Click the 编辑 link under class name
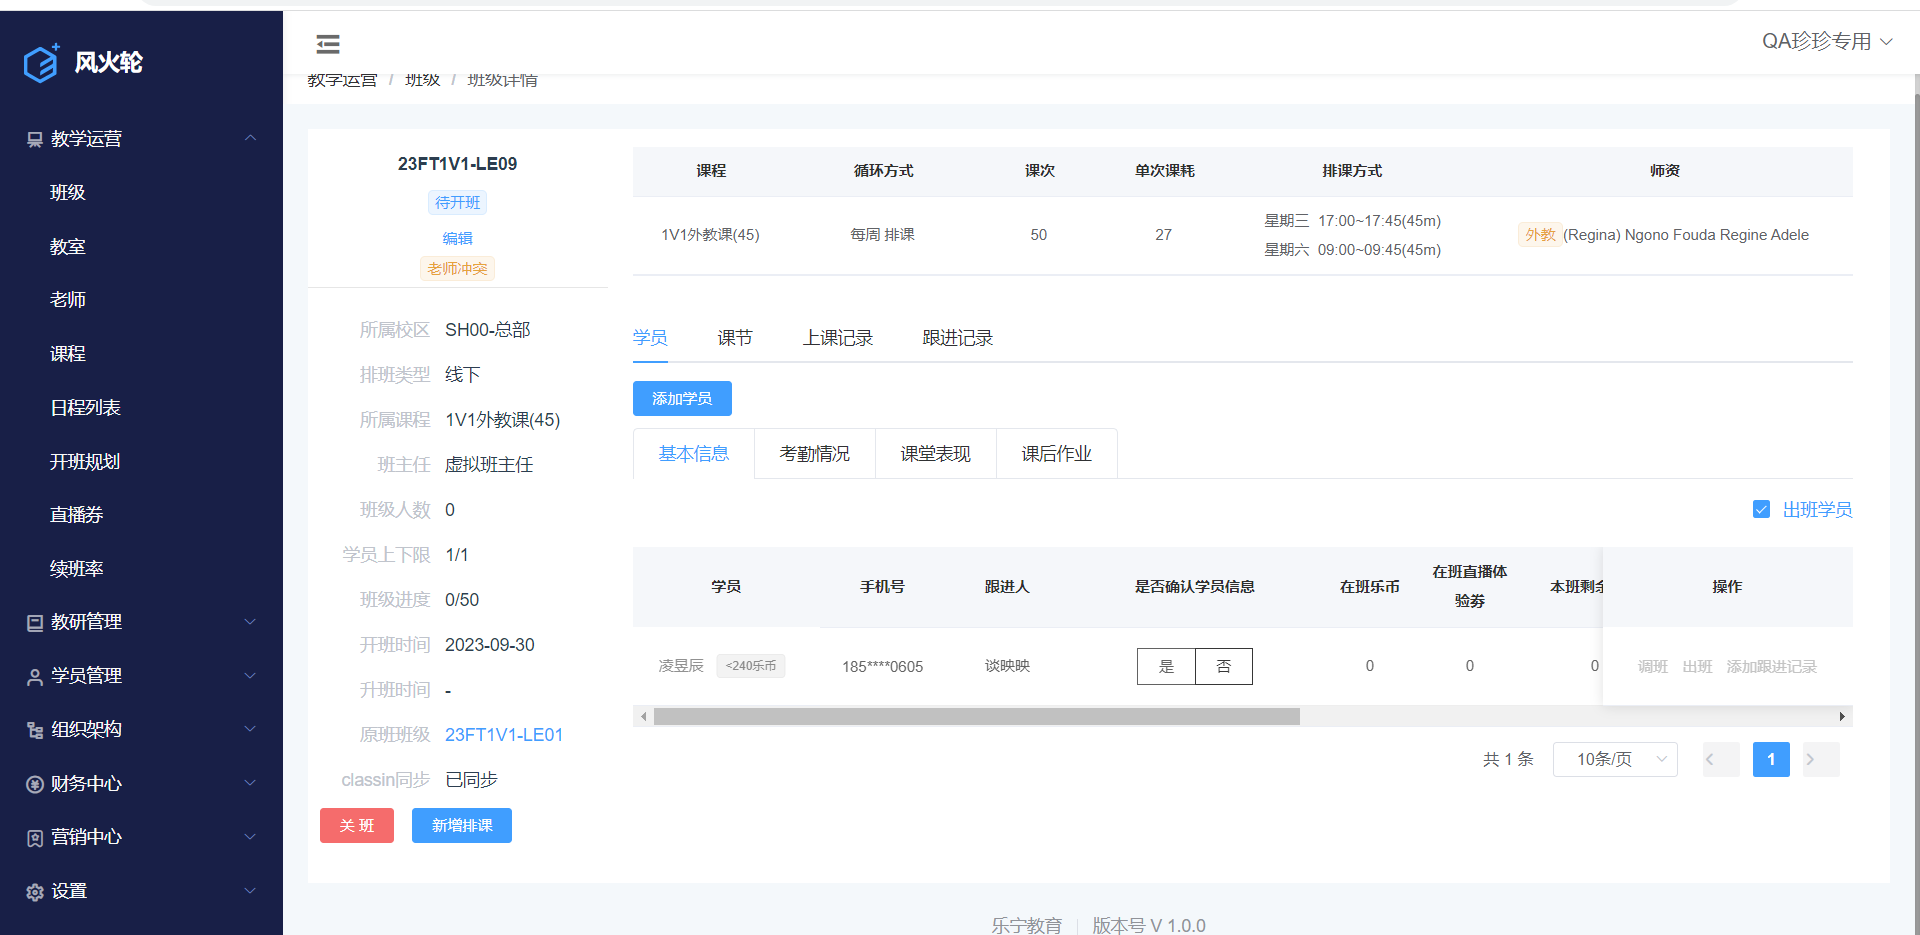Viewport: 1920px width, 935px height. pyautogui.click(x=458, y=238)
